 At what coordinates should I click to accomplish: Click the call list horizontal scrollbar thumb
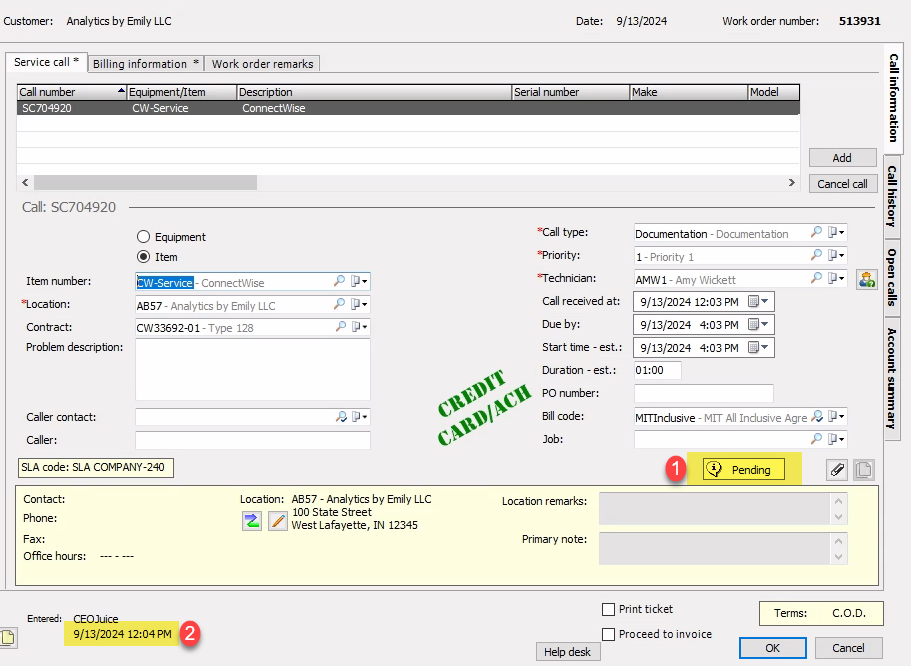point(145,182)
